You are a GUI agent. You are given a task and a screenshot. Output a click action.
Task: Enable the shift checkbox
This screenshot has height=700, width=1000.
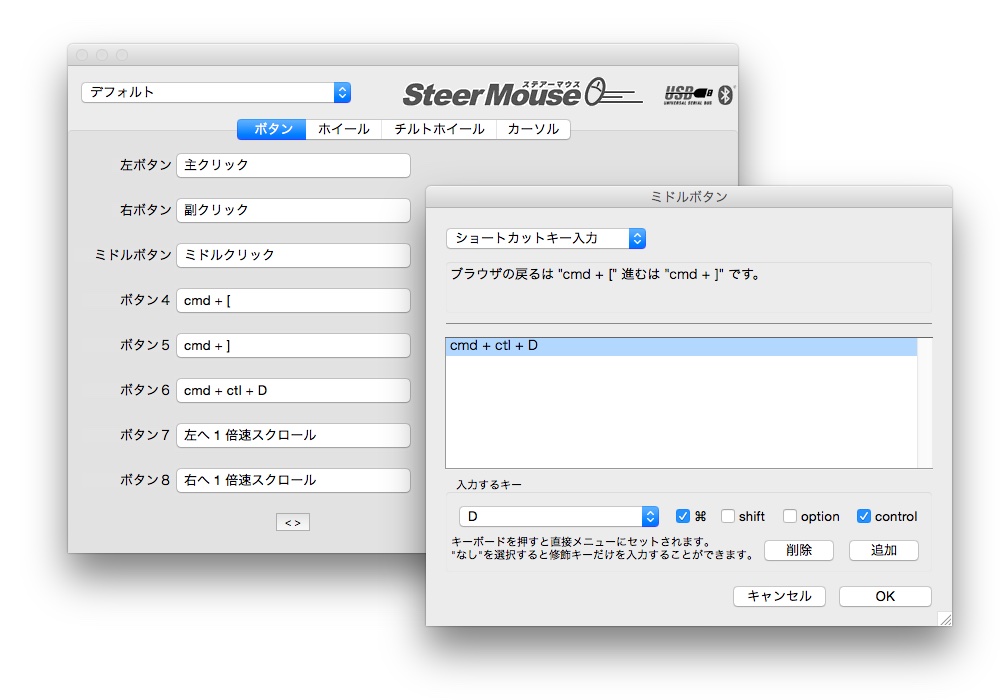coord(728,516)
